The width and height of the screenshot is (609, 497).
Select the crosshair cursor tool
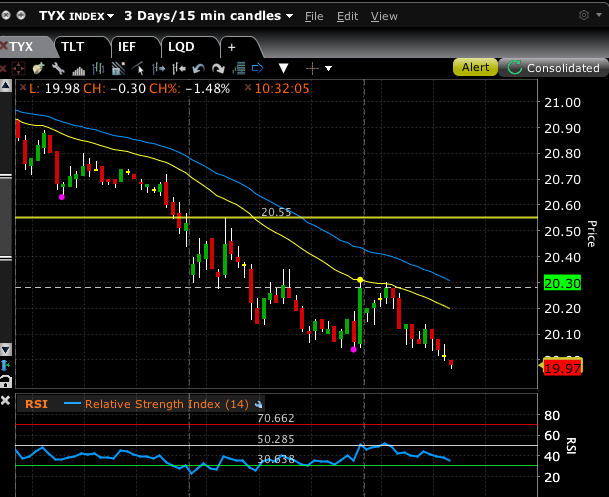[312, 69]
